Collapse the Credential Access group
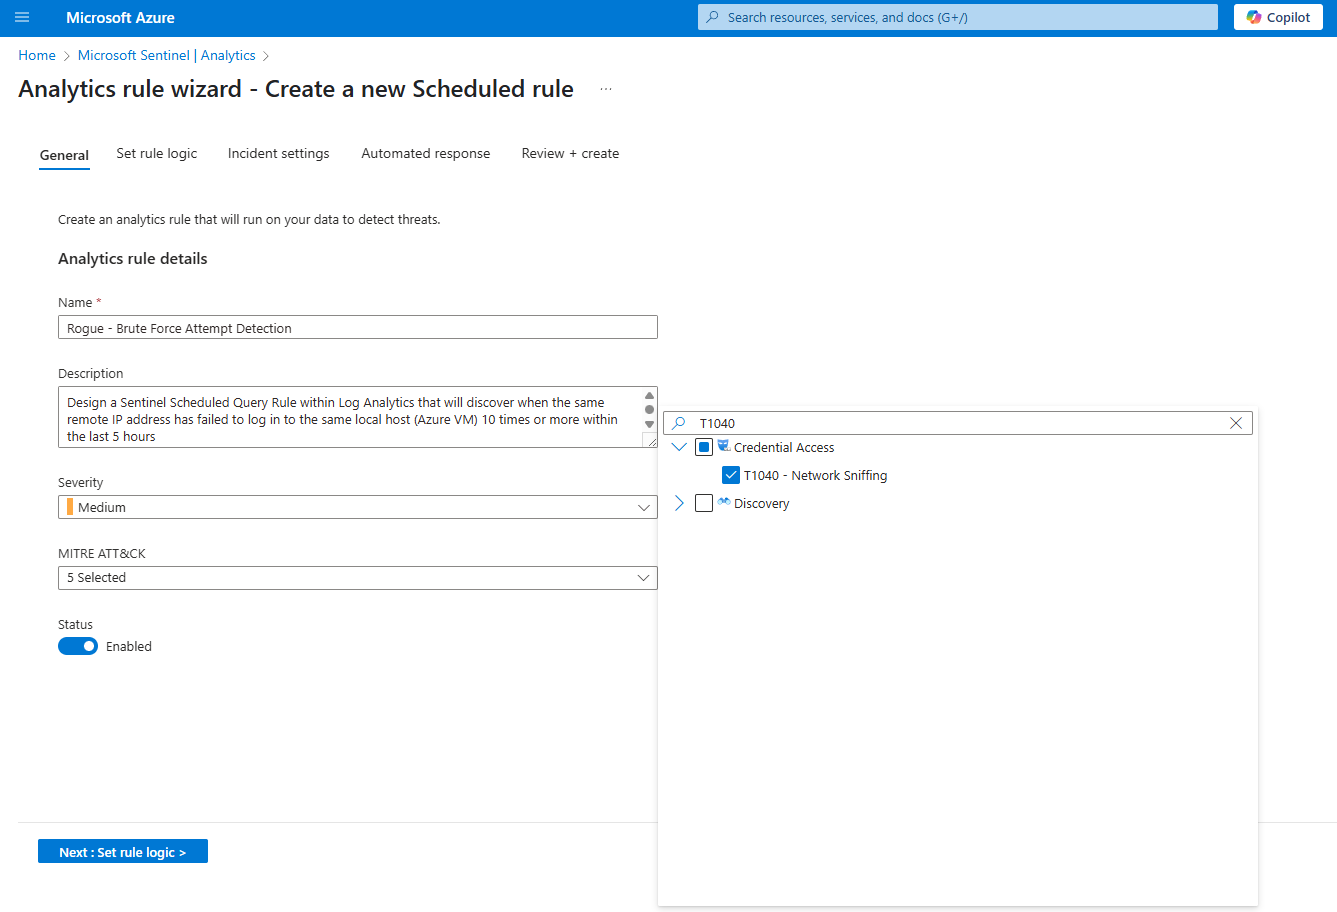 pos(679,447)
